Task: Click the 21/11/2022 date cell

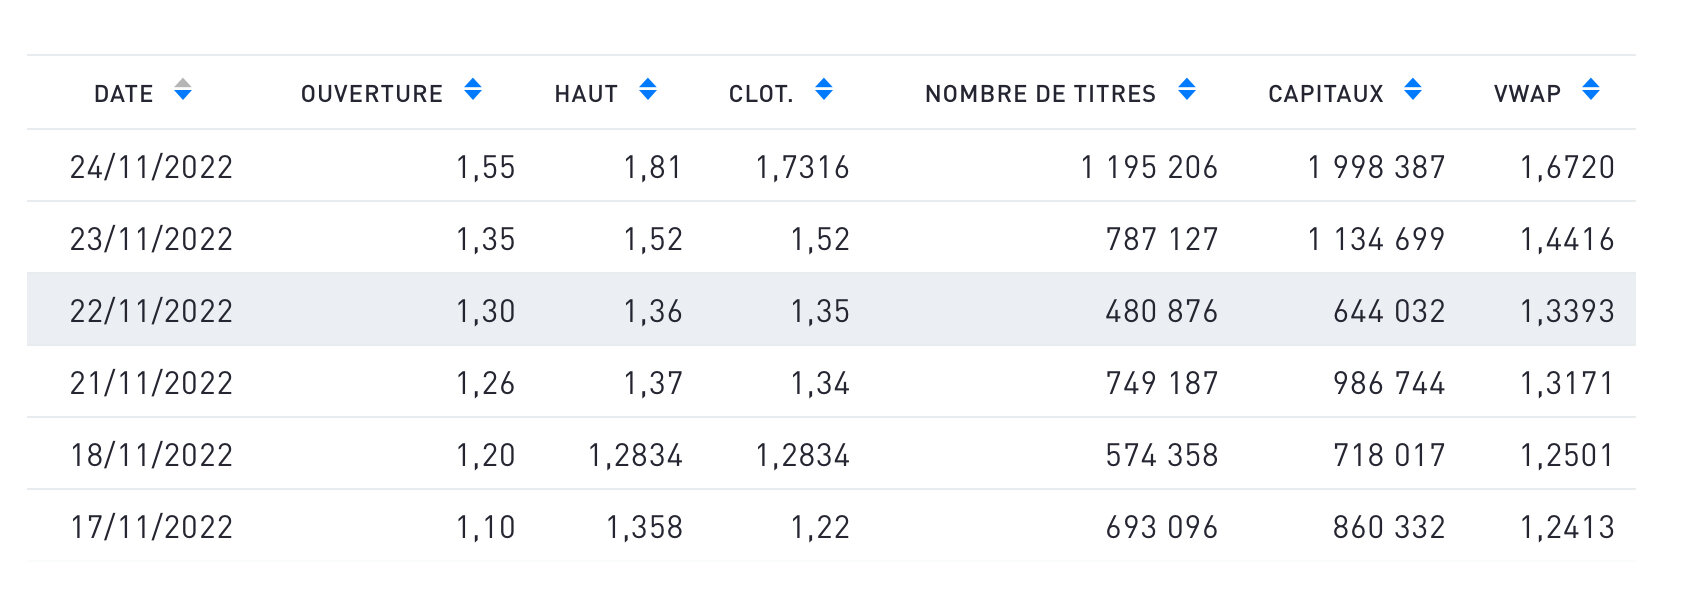Action: (x=151, y=383)
